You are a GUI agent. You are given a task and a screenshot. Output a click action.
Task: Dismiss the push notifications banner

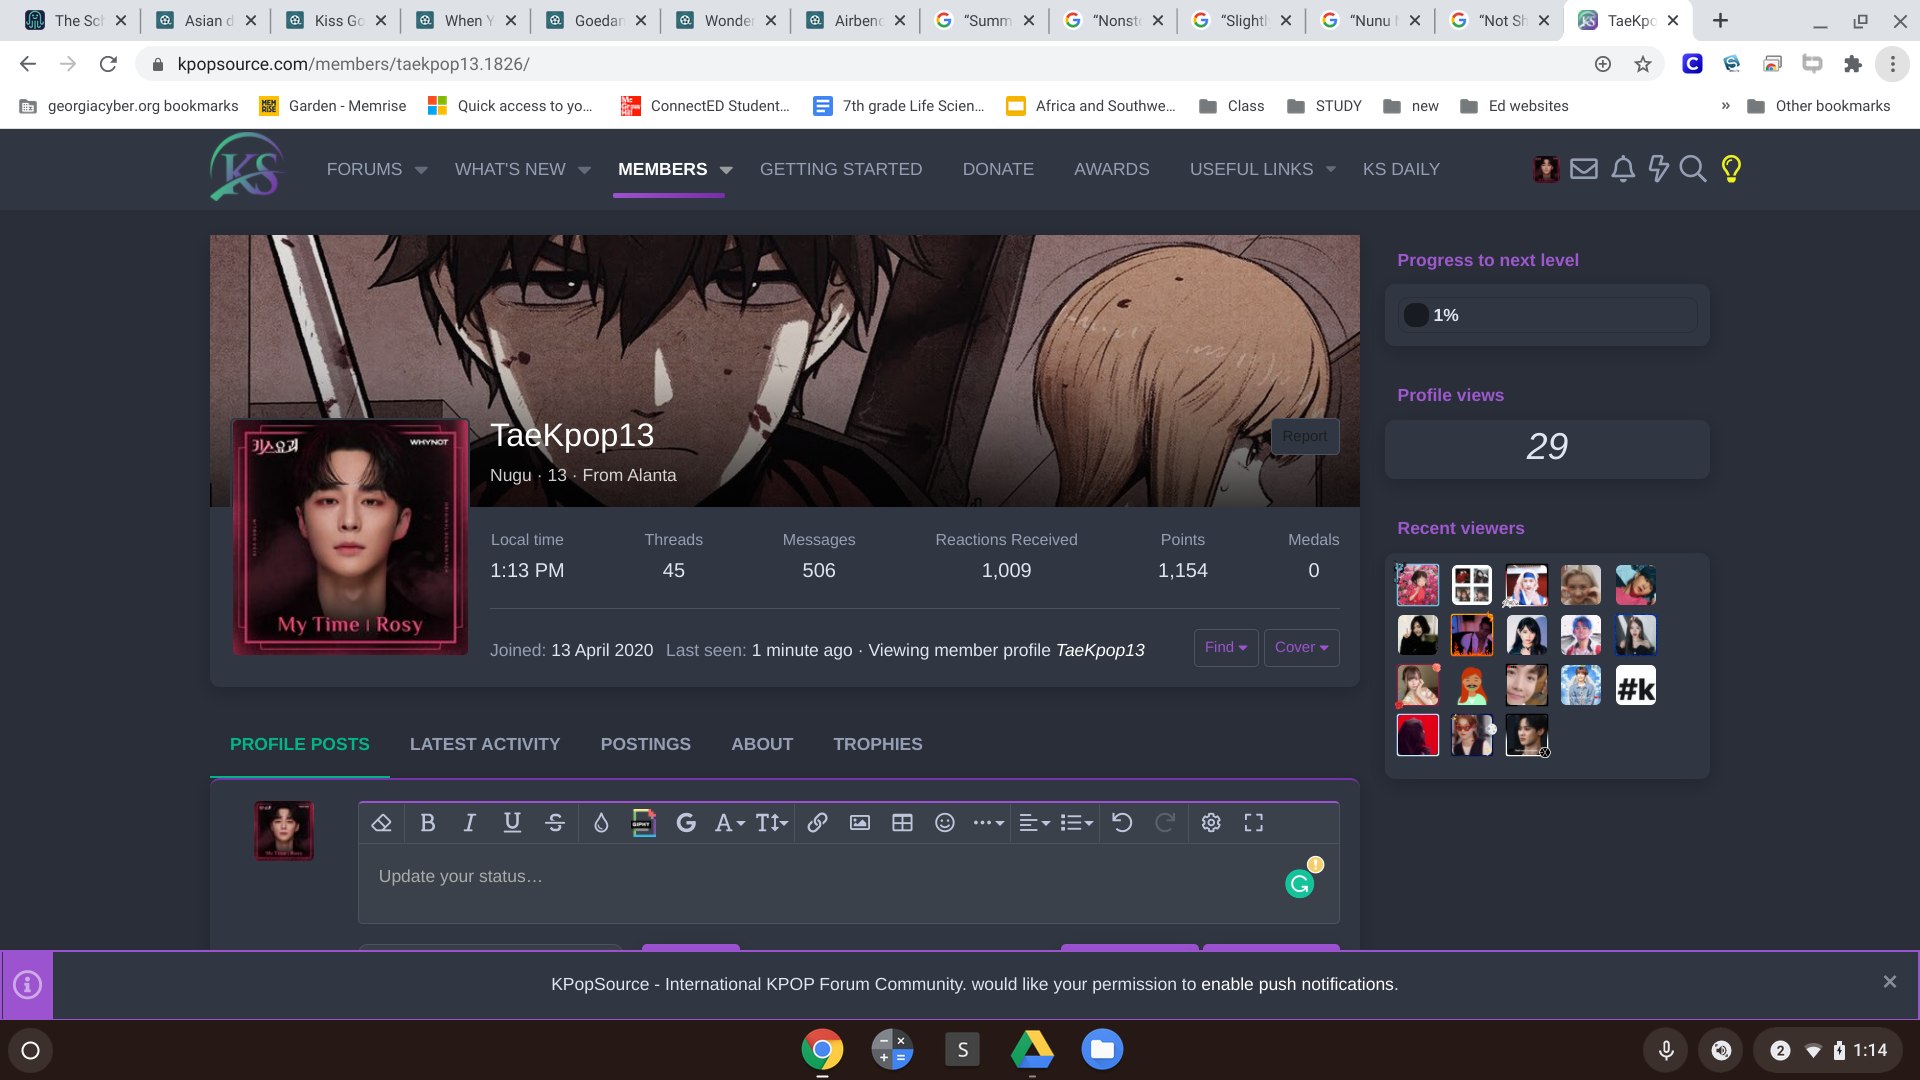pyautogui.click(x=1890, y=983)
